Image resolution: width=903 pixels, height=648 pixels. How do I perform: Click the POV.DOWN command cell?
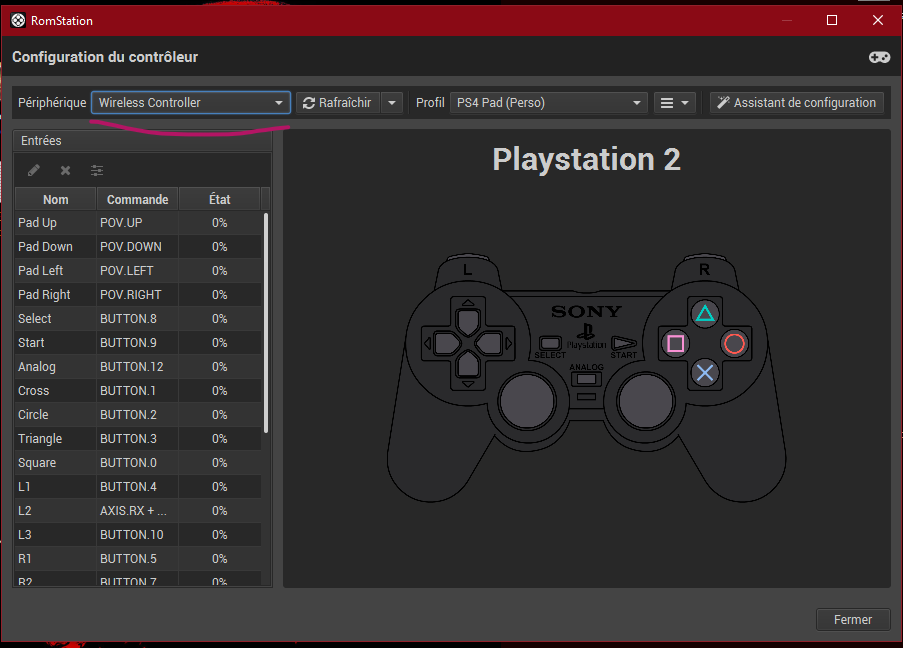[x=137, y=247]
